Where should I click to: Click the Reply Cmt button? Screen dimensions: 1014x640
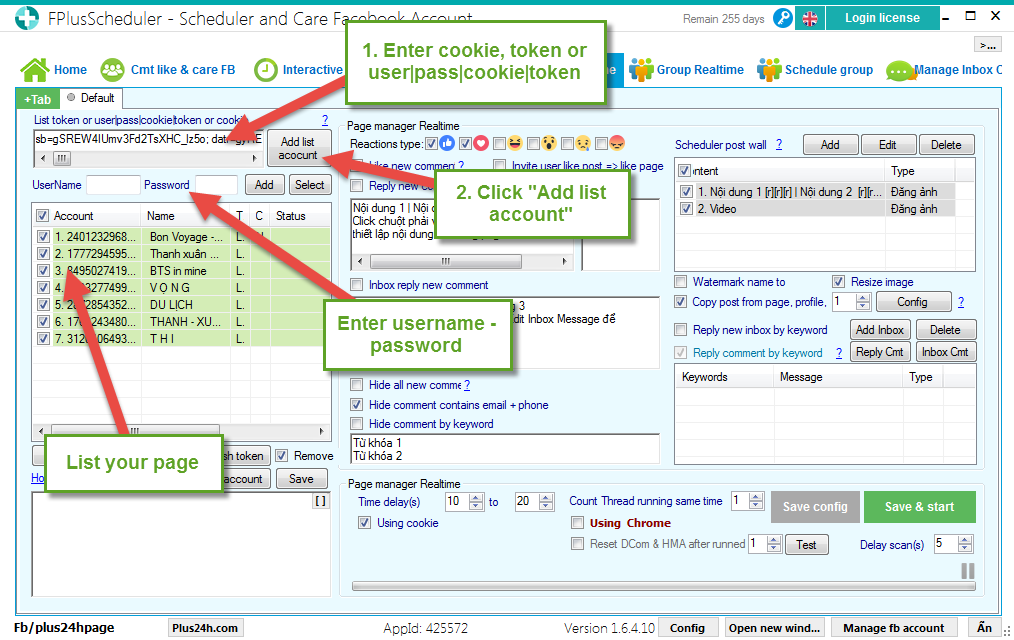879,352
